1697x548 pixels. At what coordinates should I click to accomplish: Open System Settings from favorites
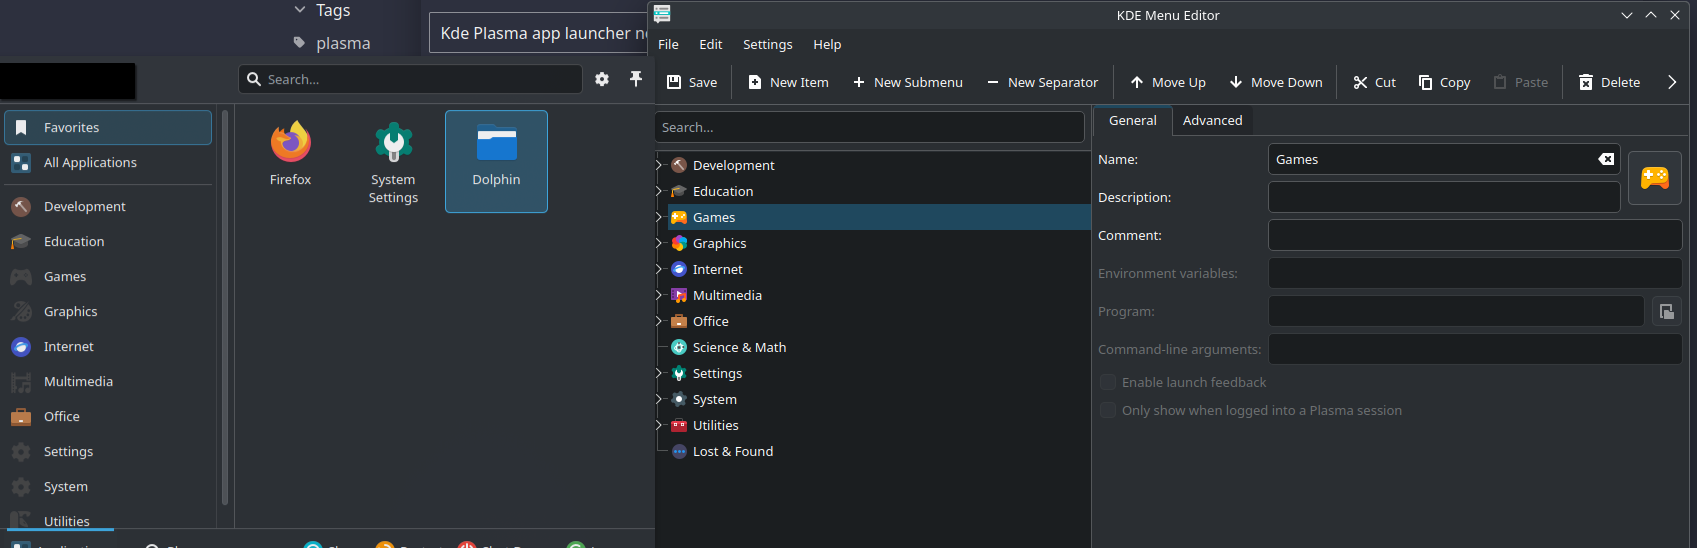(x=393, y=163)
